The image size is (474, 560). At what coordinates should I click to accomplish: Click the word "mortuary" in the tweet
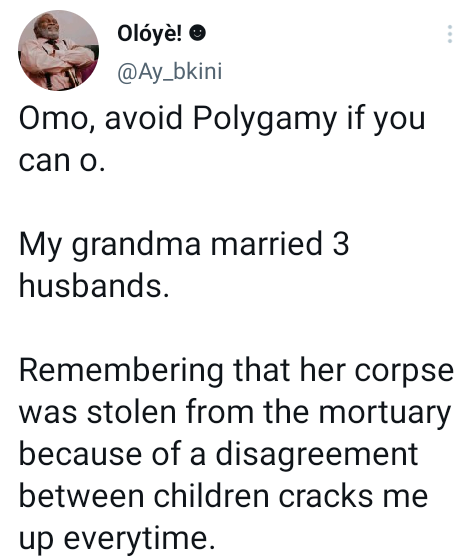[384, 414]
